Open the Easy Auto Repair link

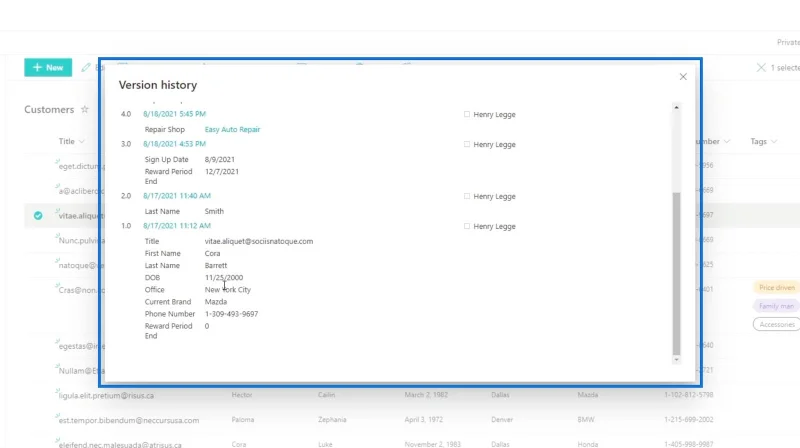tap(232, 130)
